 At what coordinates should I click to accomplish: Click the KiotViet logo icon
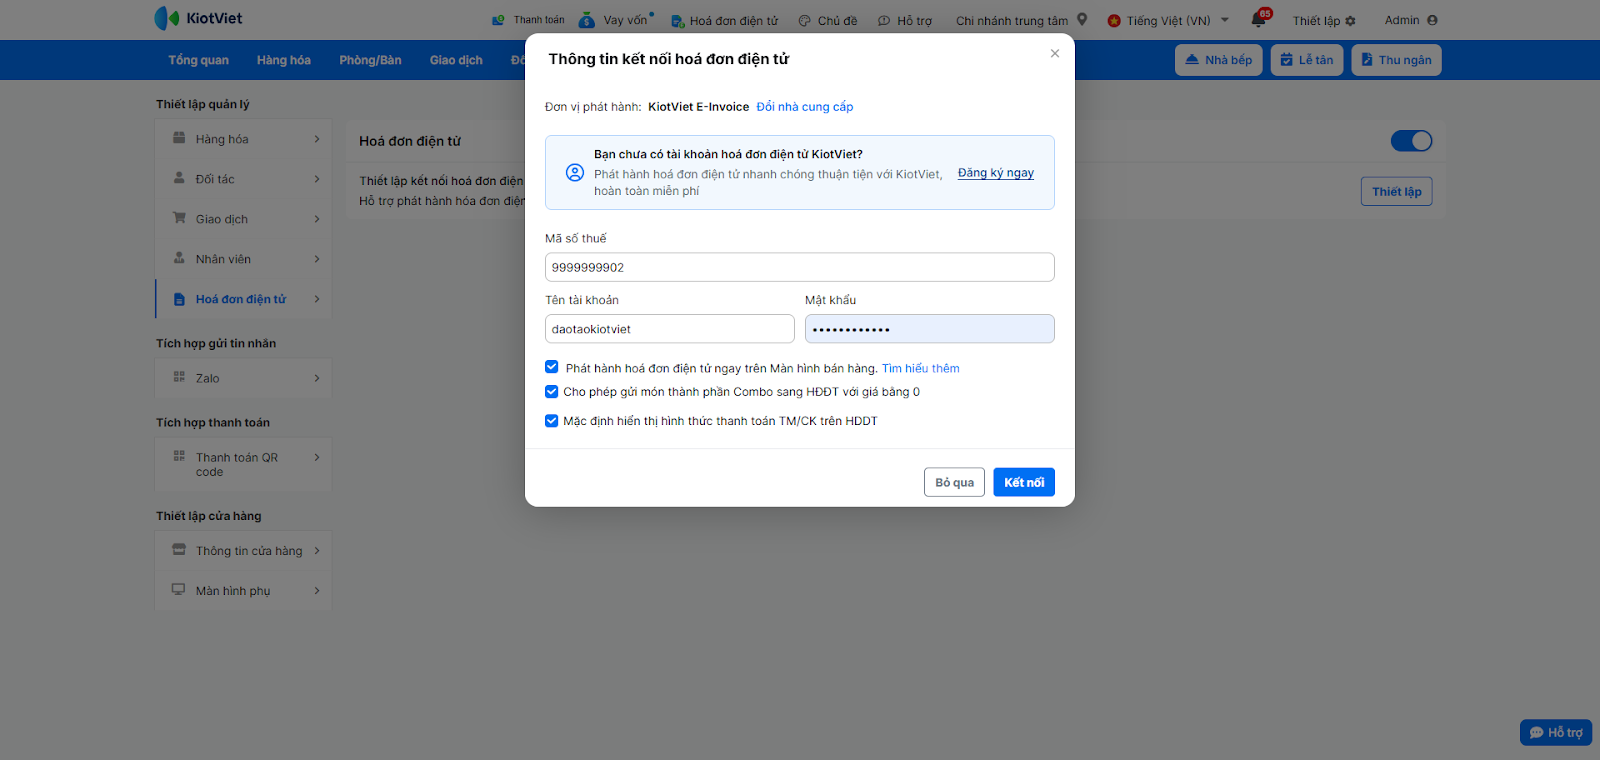click(x=166, y=18)
